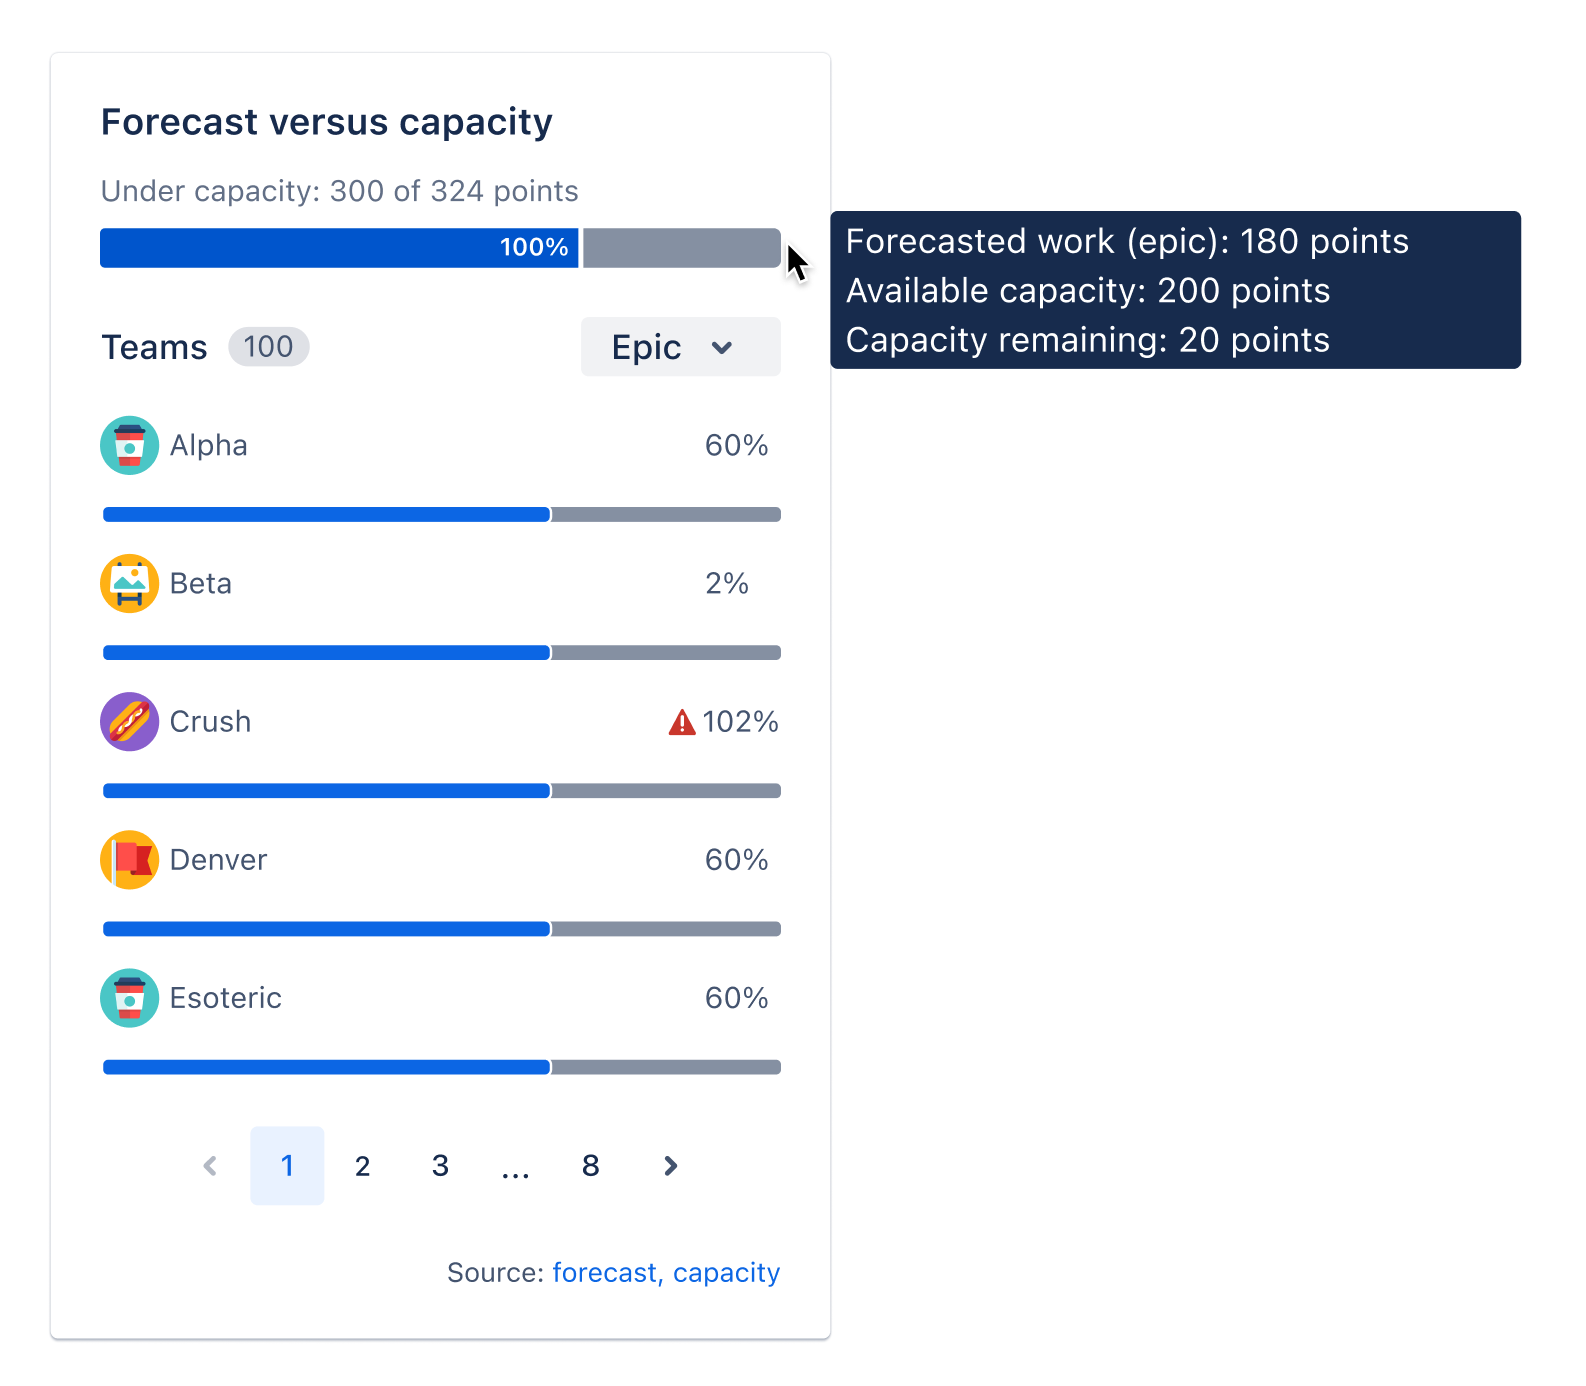This screenshot has width=1586, height=1386.
Task: Go to previous page with left chevron
Action: (x=210, y=1165)
